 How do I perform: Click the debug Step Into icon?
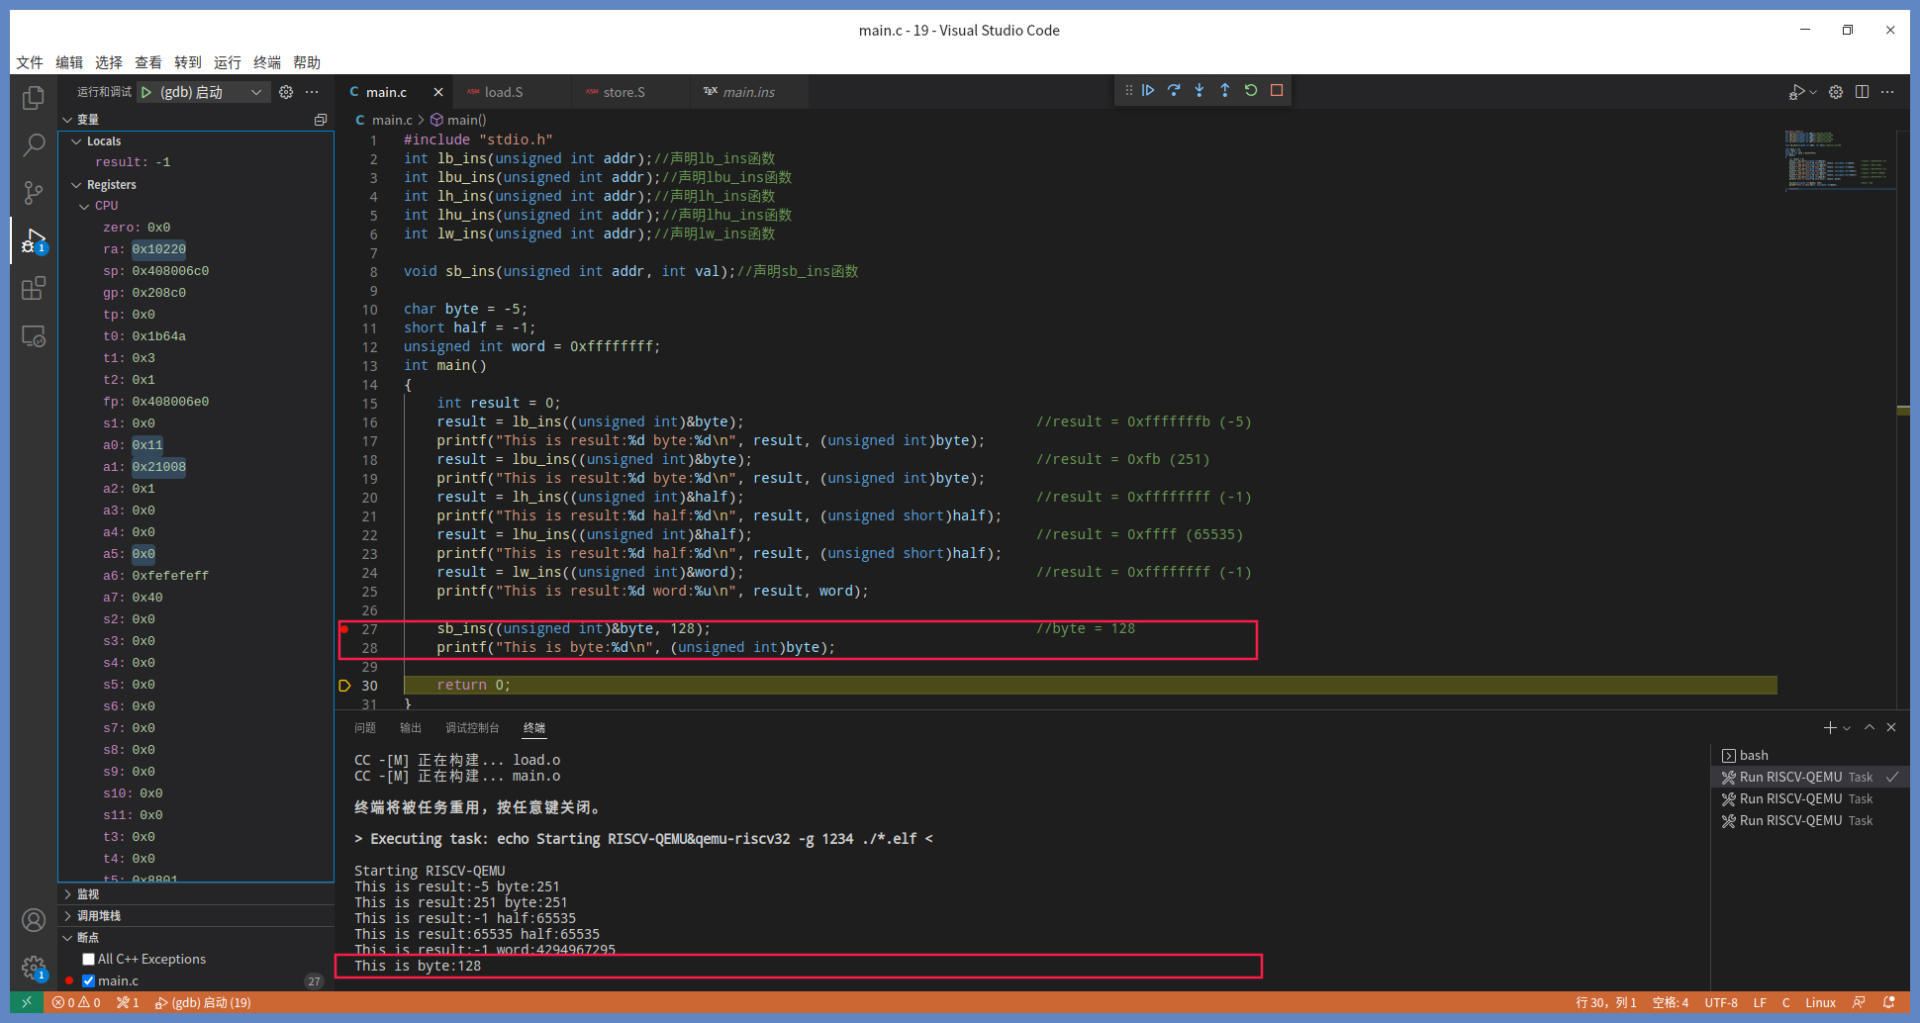(1199, 91)
